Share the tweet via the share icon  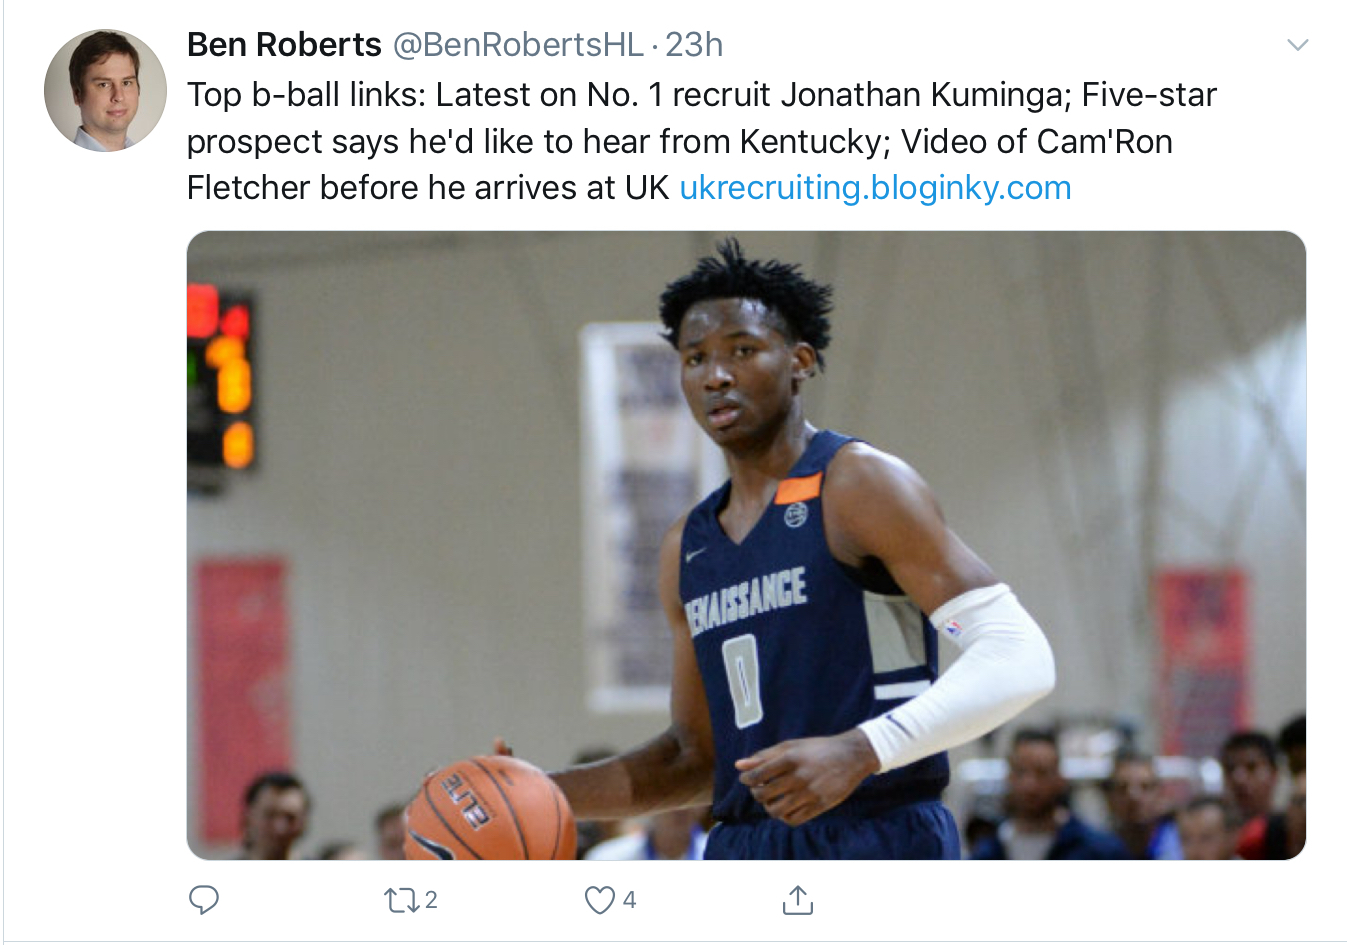tap(797, 900)
